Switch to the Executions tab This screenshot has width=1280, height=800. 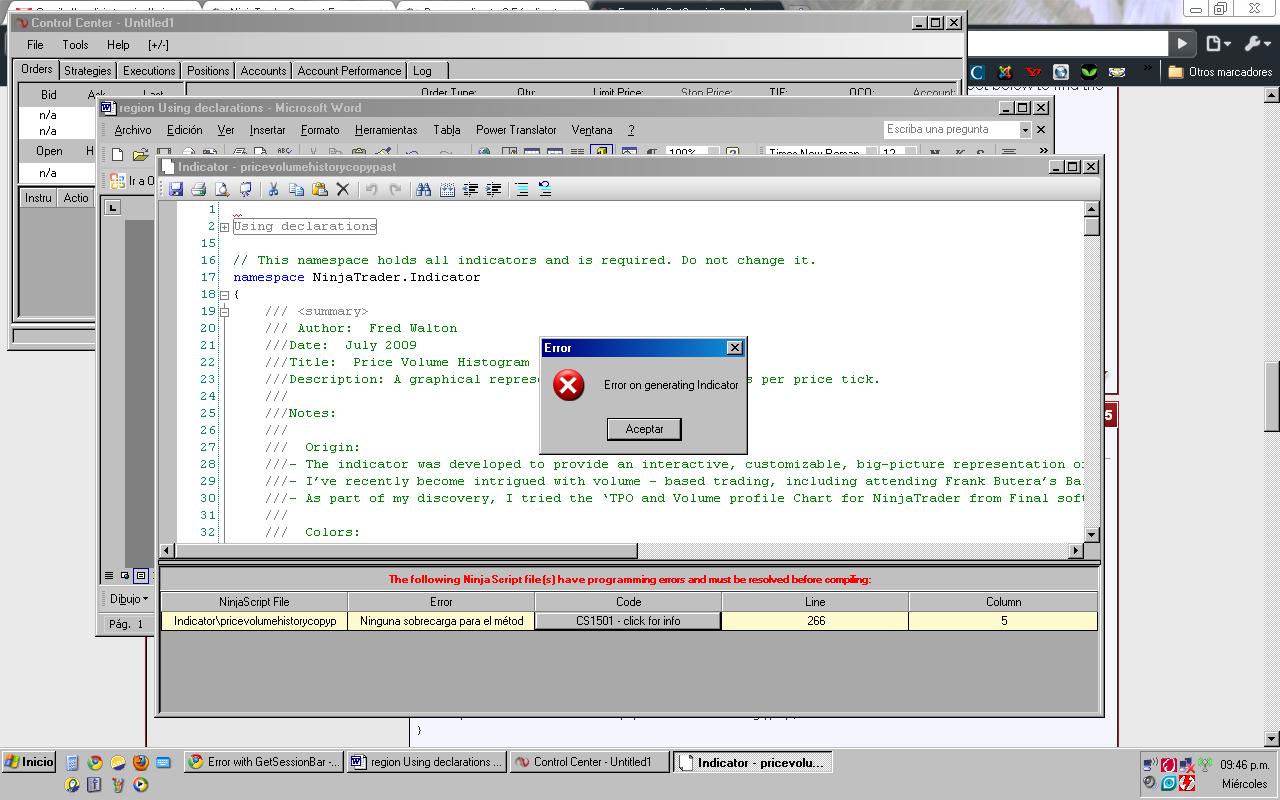[149, 71]
